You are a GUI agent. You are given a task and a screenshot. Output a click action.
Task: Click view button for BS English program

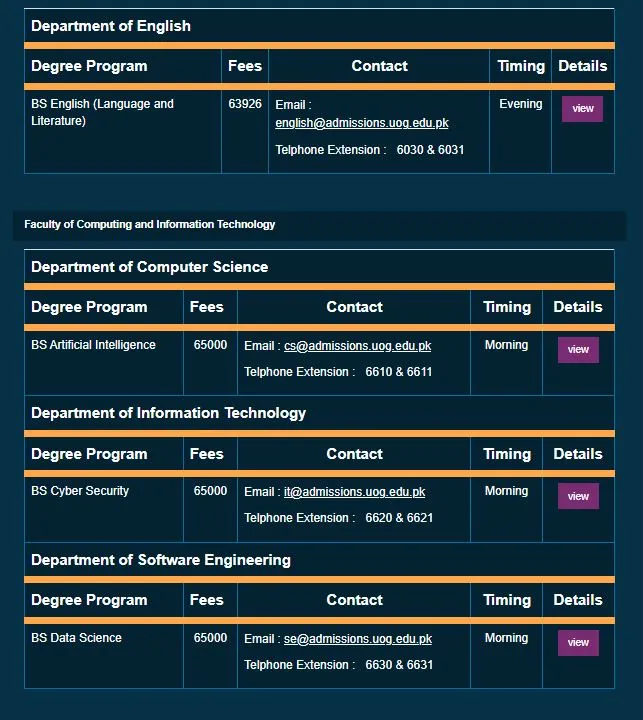pyautogui.click(x=582, y=109)
